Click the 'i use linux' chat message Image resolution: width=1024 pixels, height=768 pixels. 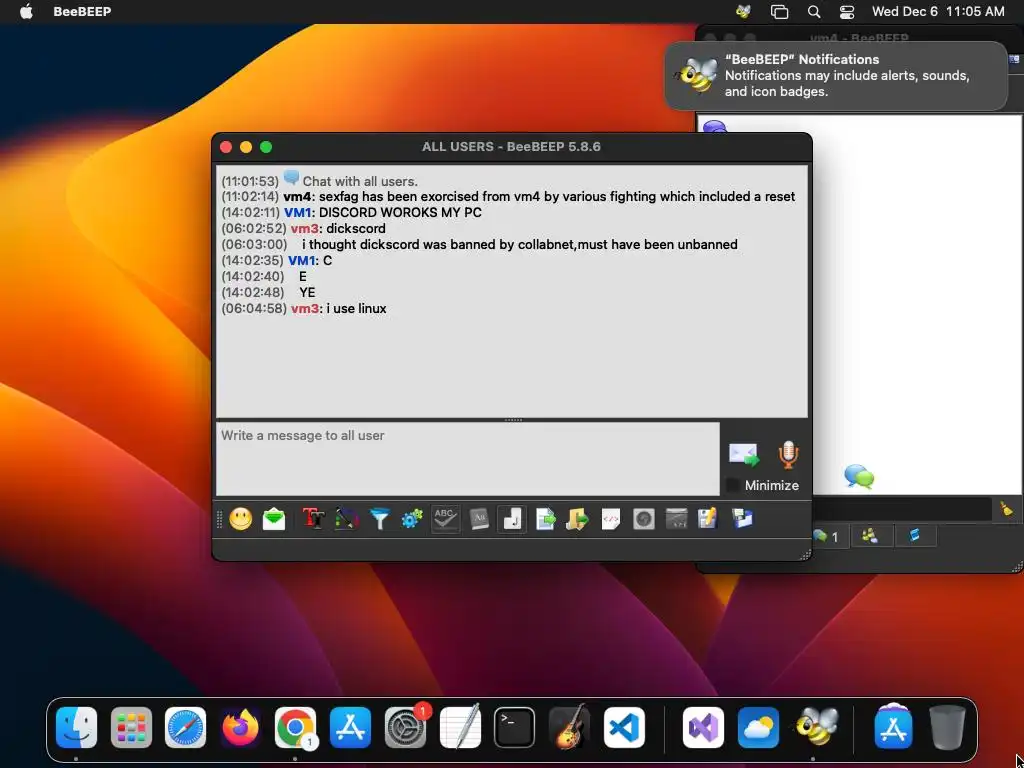357,308
